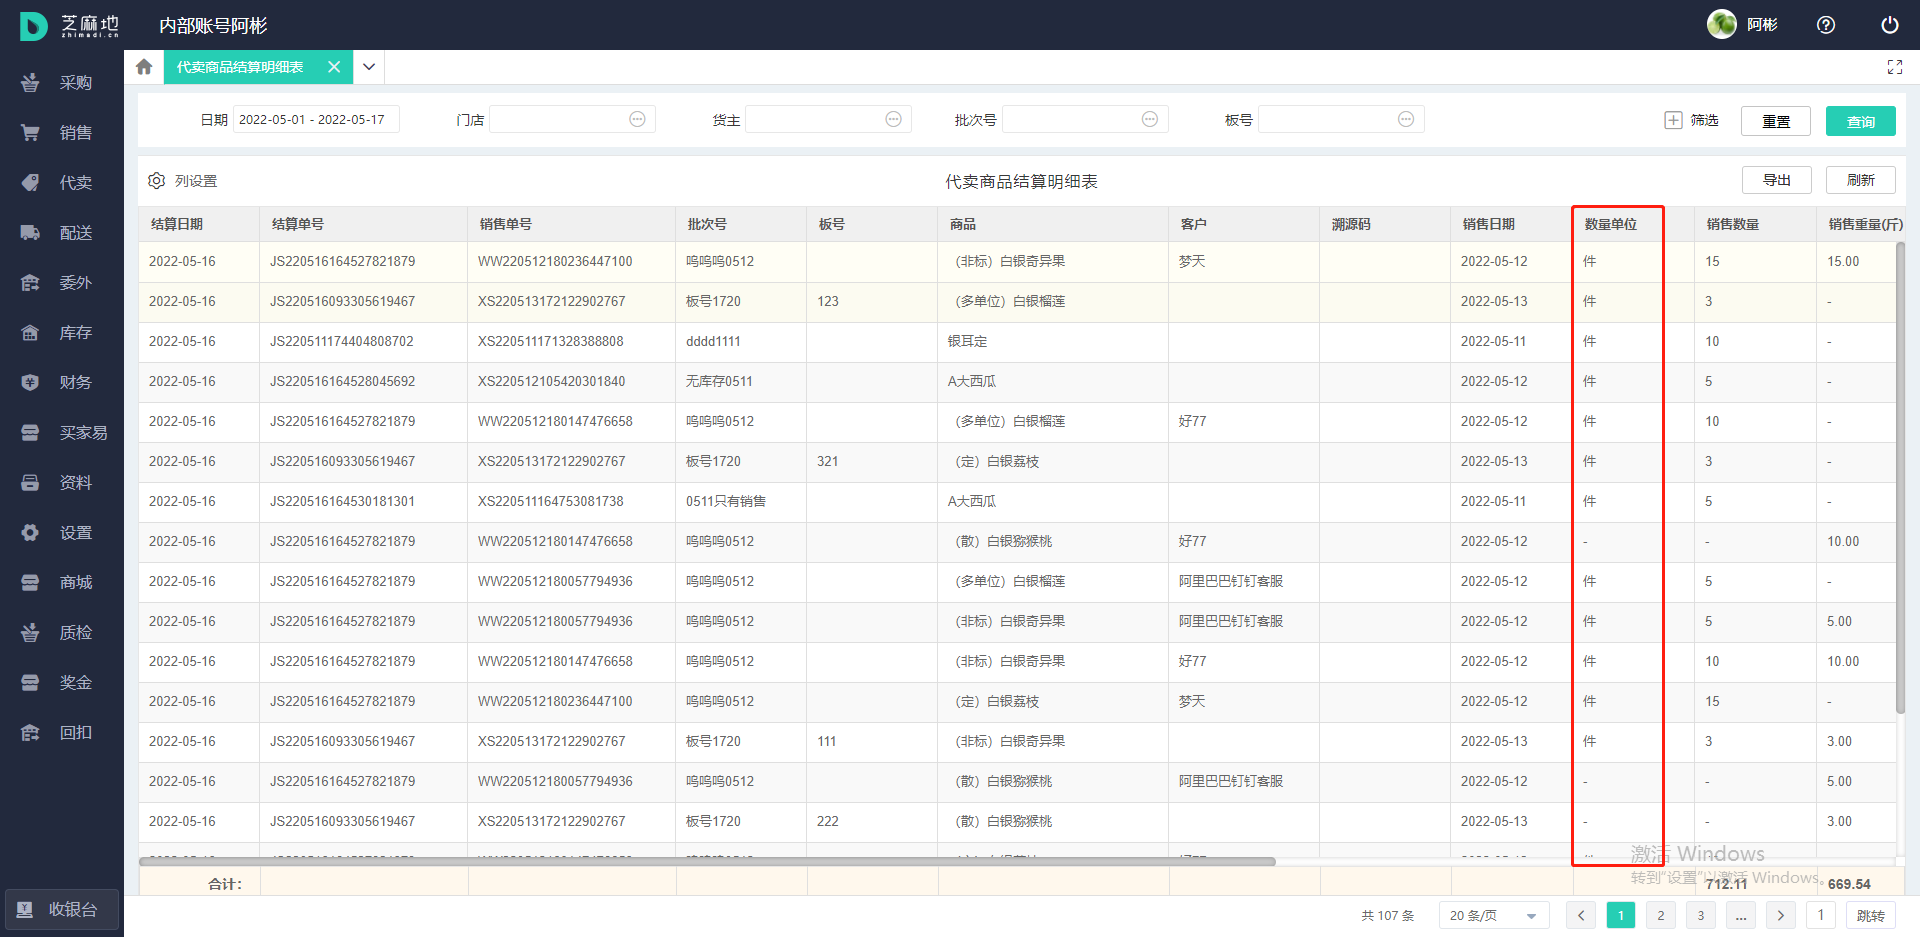Screen dimensions: 1920x937
Task: Open the 回扣 rebate sidebar icon
Action: pos(30,732)
